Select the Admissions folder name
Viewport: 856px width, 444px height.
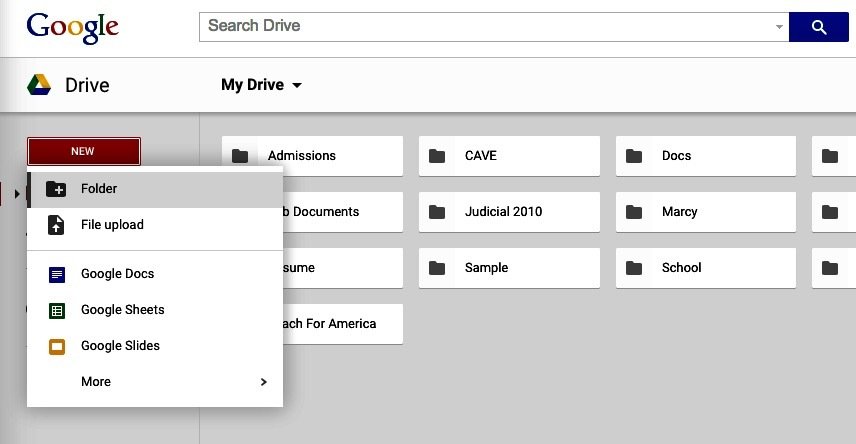[302, 156]
